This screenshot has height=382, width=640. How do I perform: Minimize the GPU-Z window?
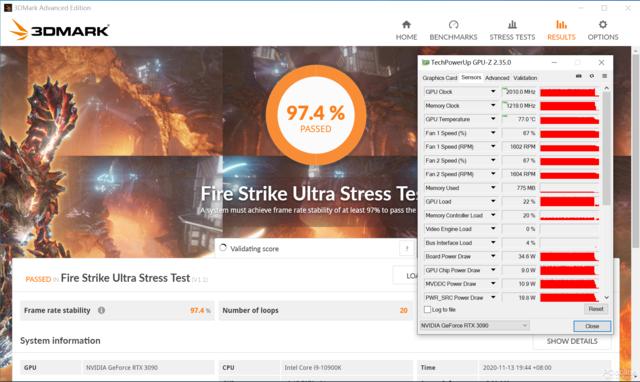point(554,62)
